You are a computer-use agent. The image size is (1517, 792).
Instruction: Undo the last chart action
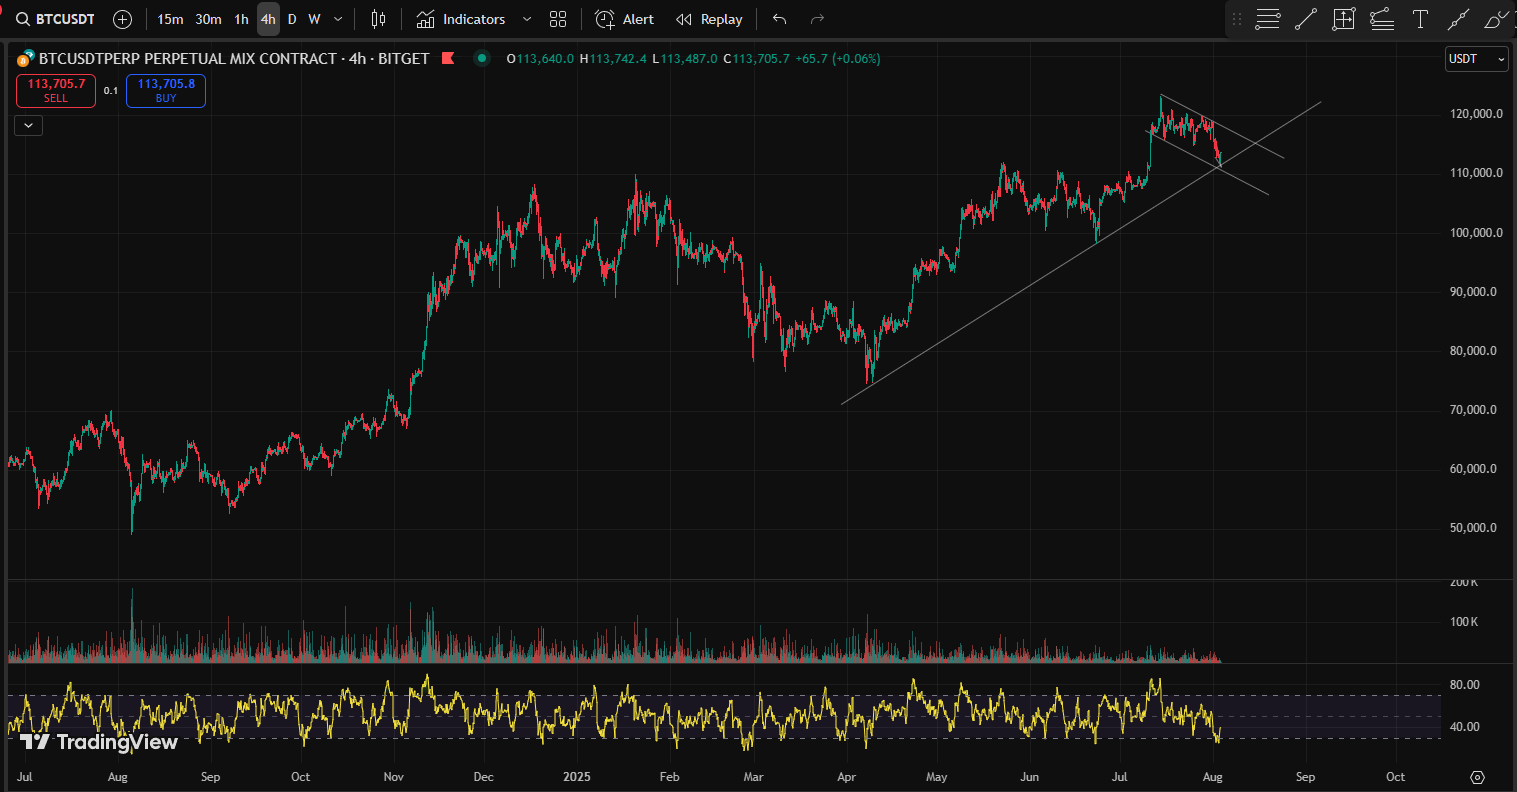pos(780,19)
